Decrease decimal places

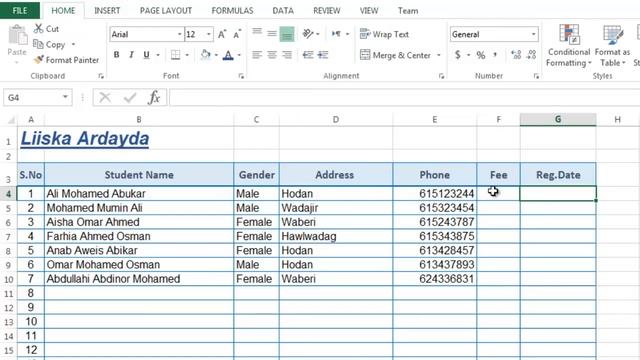(531, 55)
